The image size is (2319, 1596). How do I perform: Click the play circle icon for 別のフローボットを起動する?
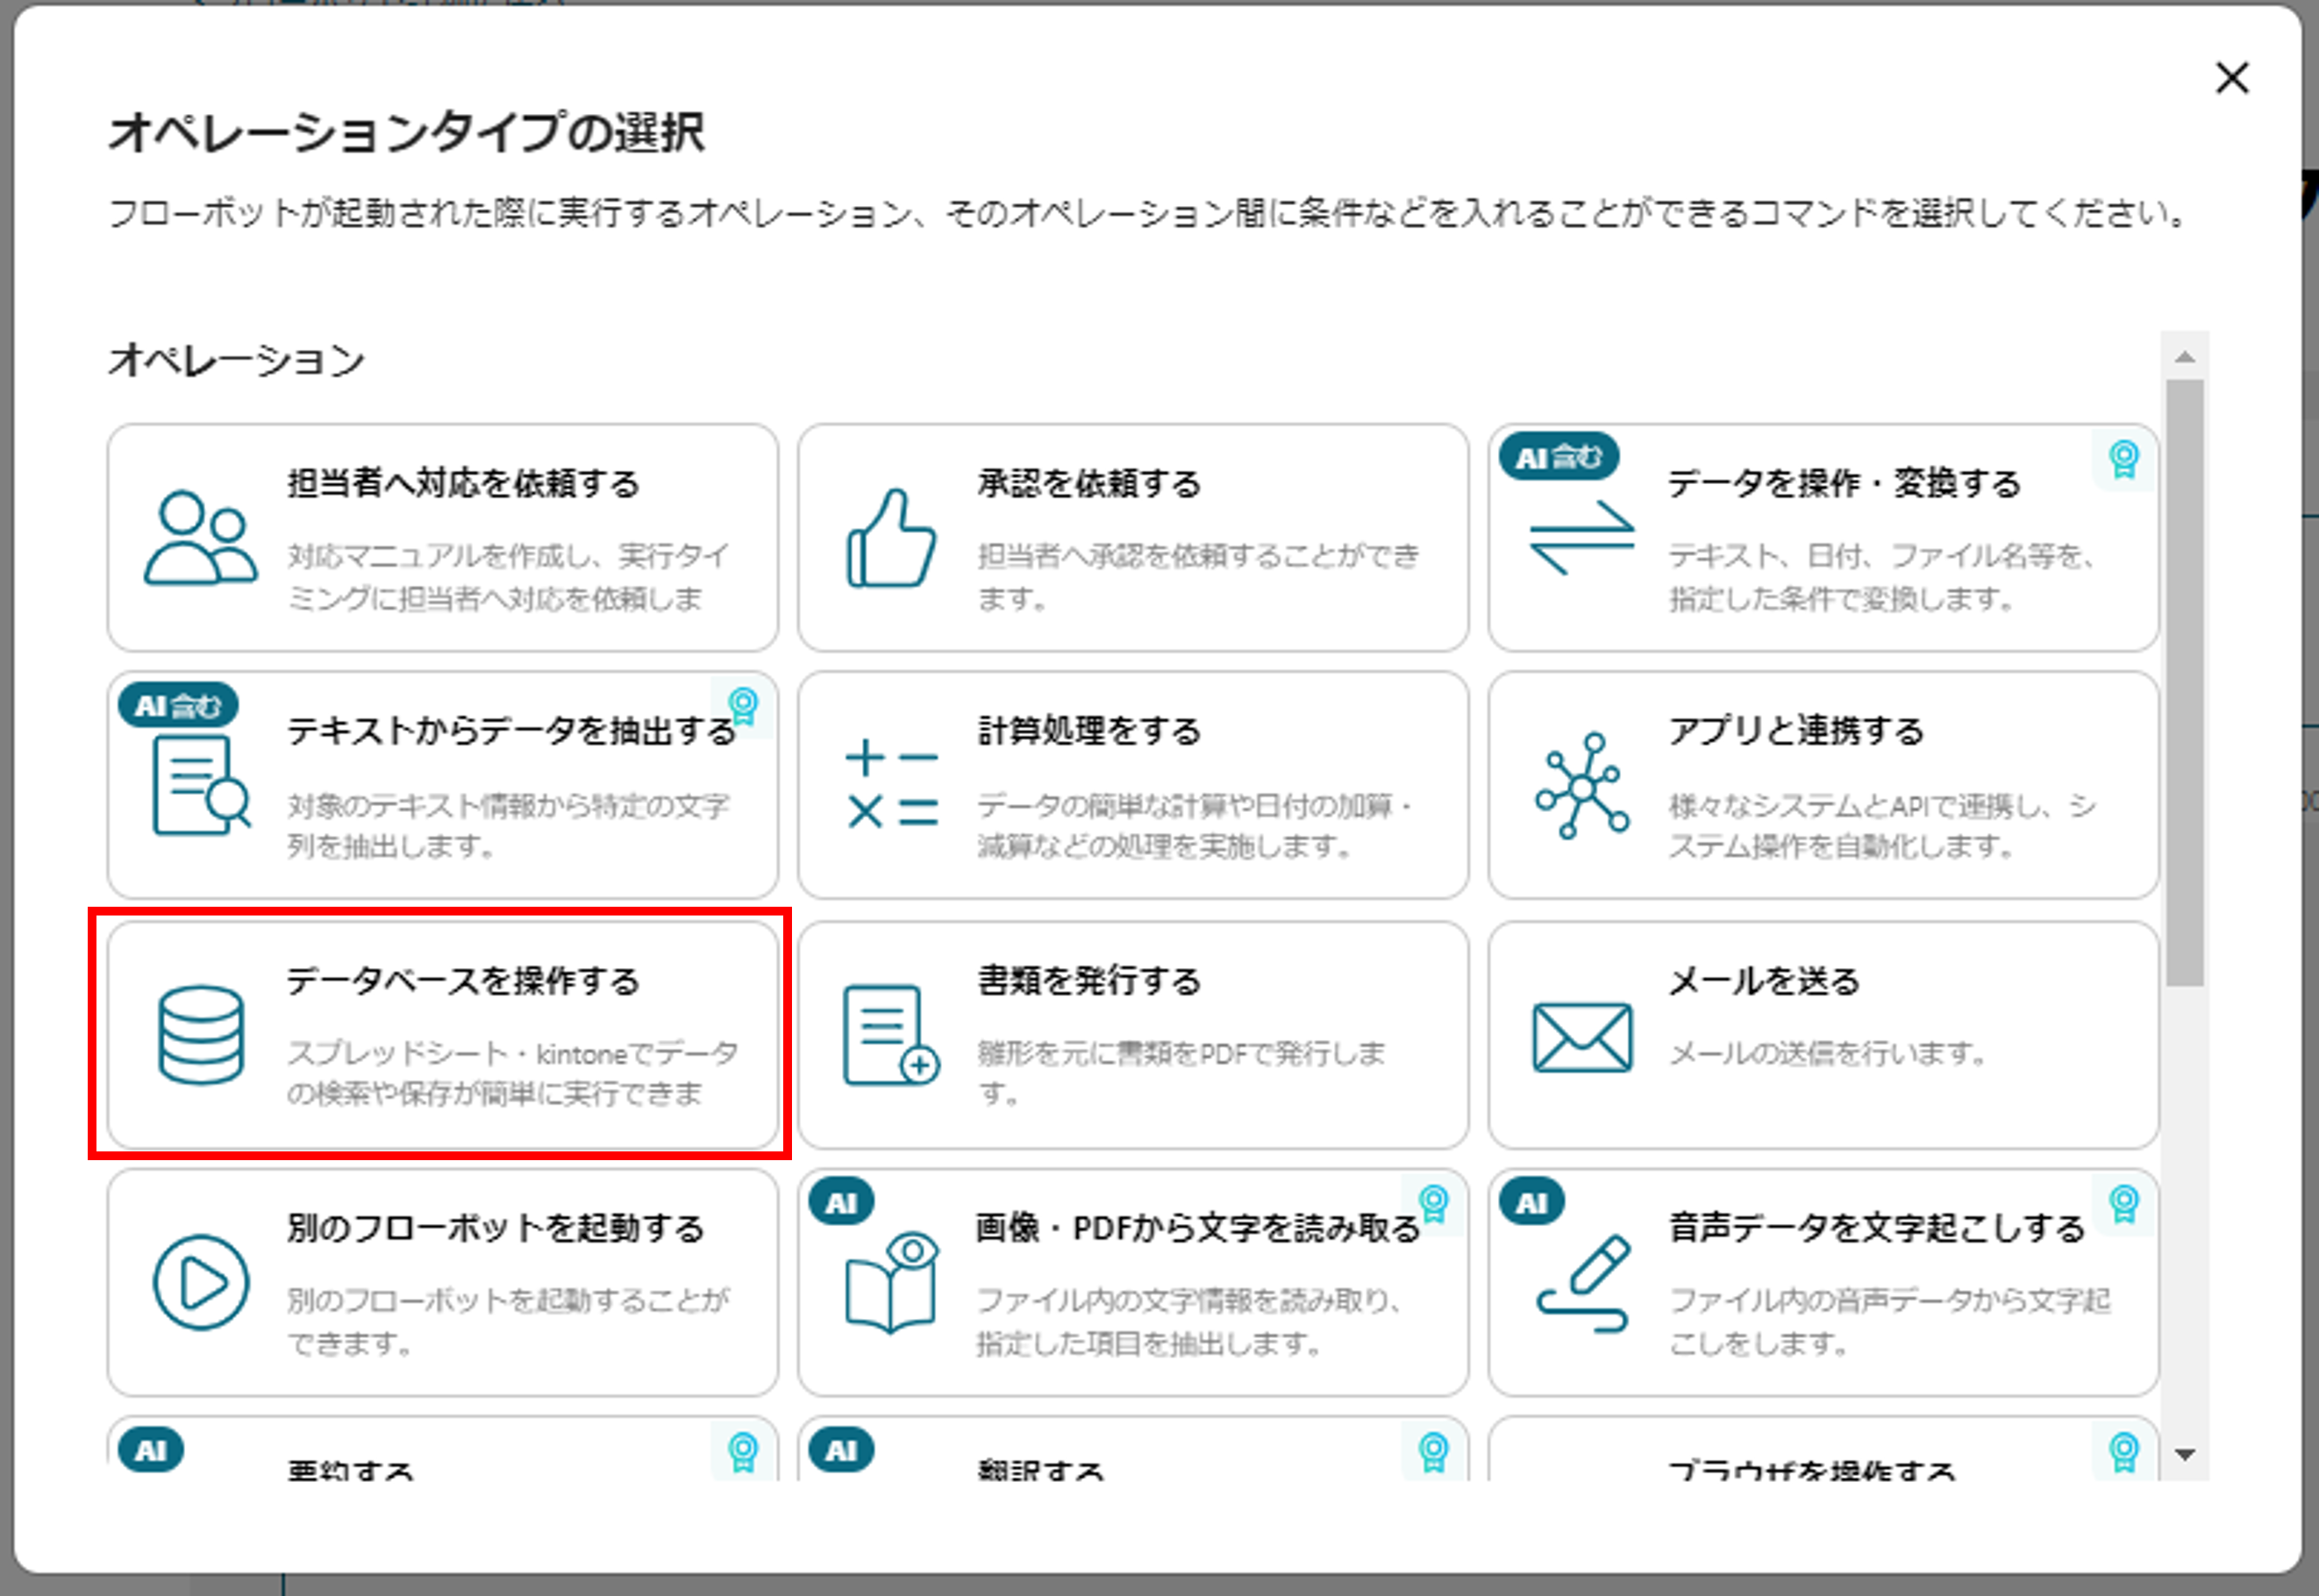[200, 1283]
